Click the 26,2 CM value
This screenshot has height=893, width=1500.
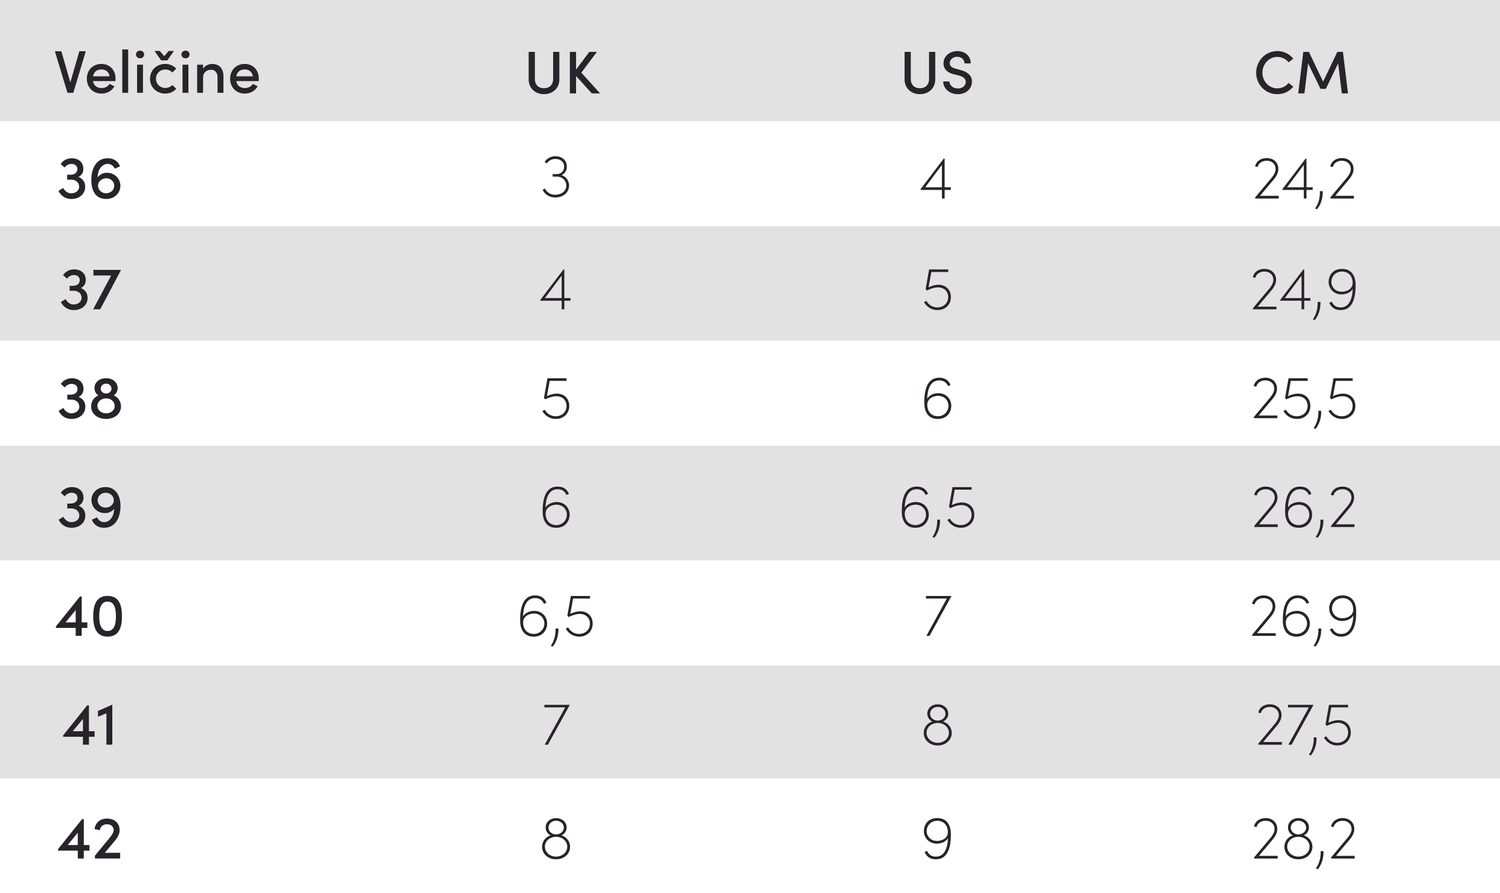1304,510
